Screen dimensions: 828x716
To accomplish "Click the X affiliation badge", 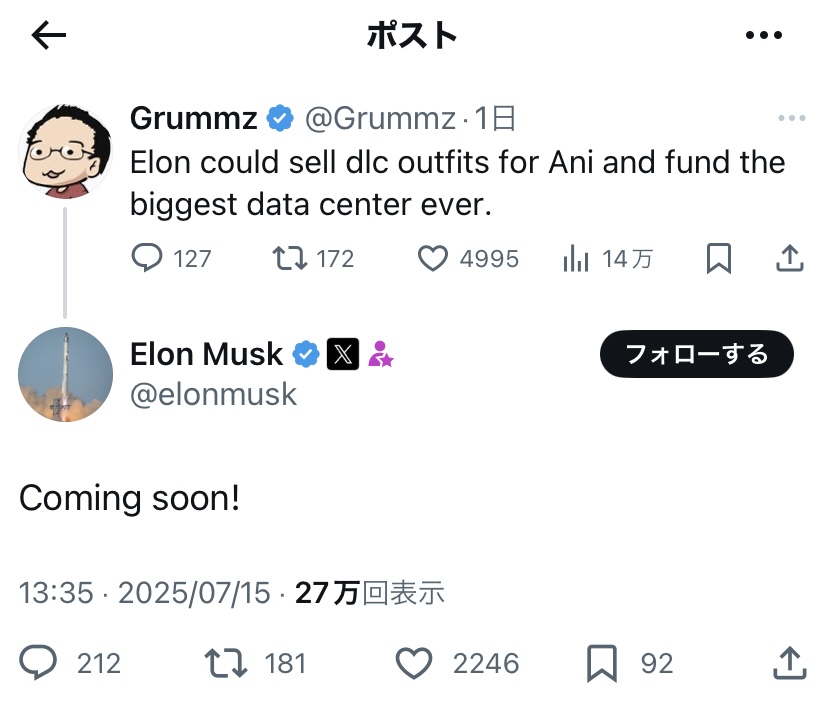I will 343,354.
